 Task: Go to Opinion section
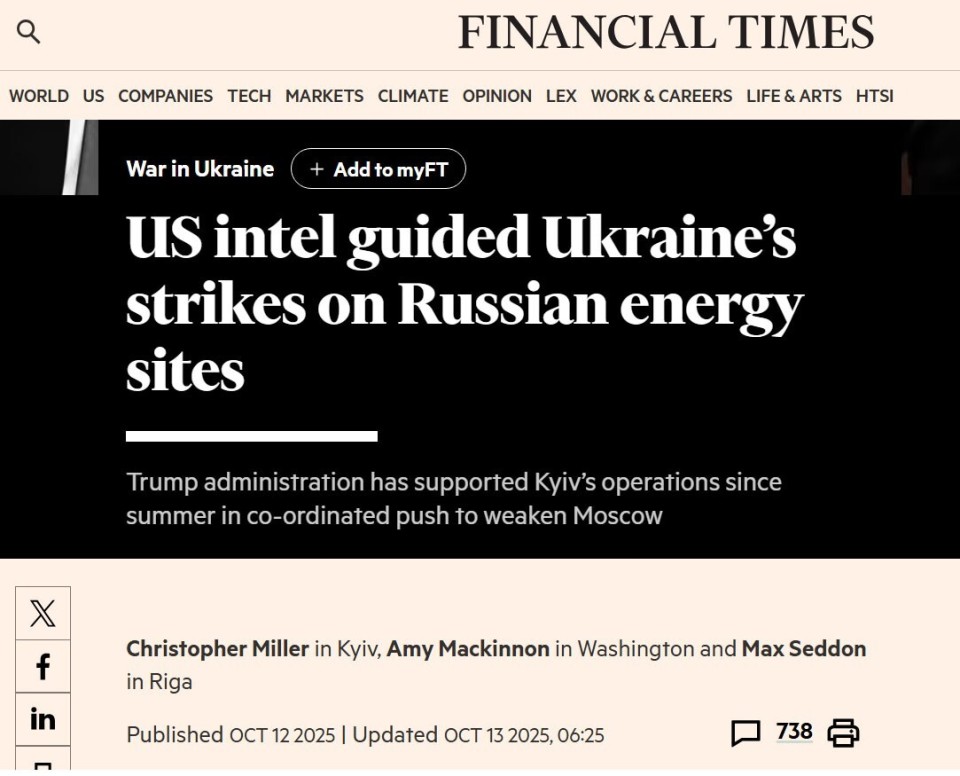497,96
